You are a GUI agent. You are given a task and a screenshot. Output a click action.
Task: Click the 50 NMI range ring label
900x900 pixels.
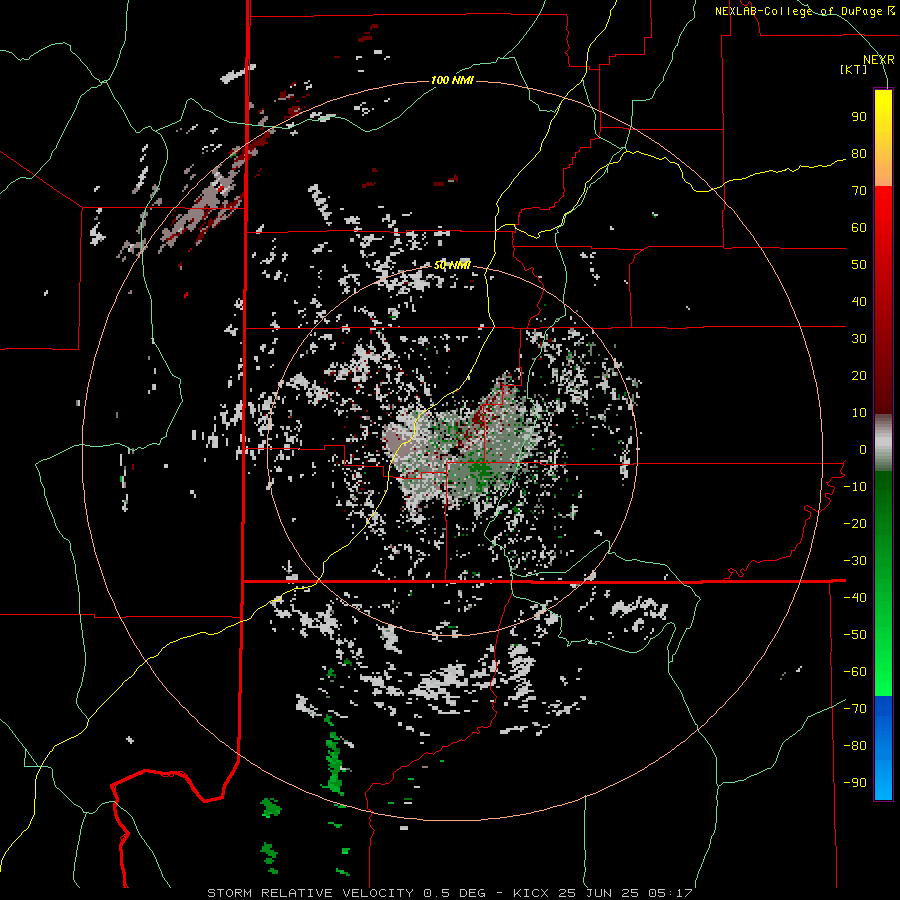pyautogui.click(x=452, y=265)
